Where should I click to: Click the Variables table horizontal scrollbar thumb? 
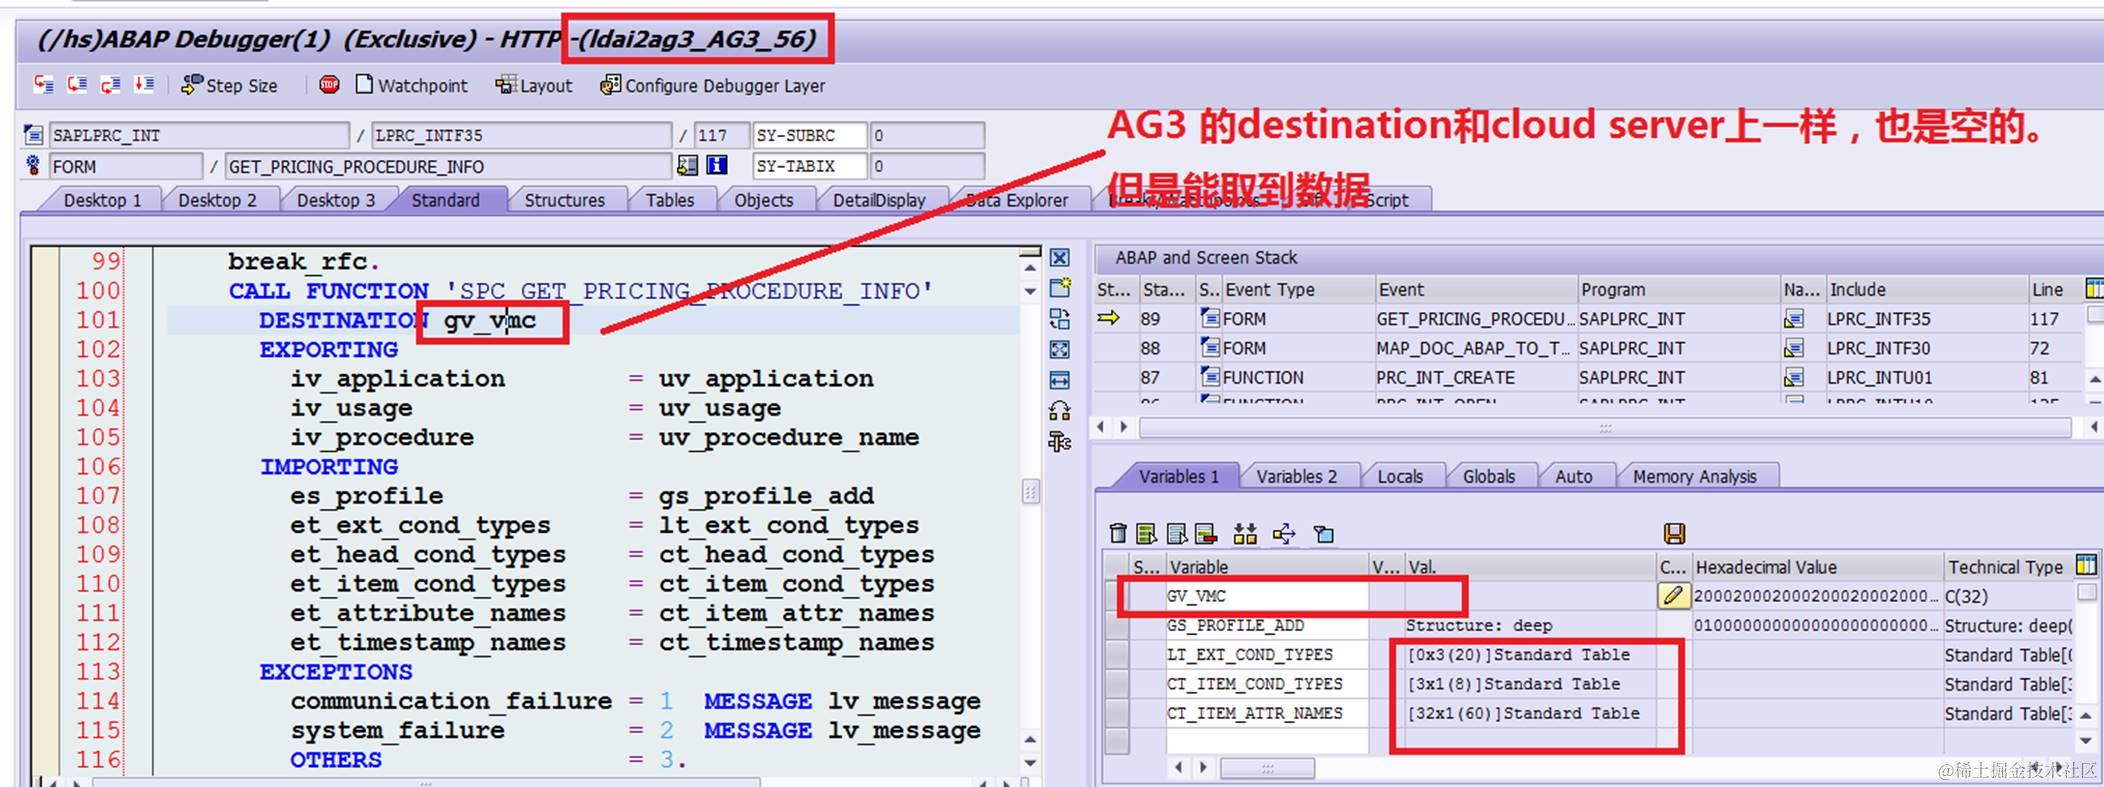pyautogui.click(x=1267, y=768)
